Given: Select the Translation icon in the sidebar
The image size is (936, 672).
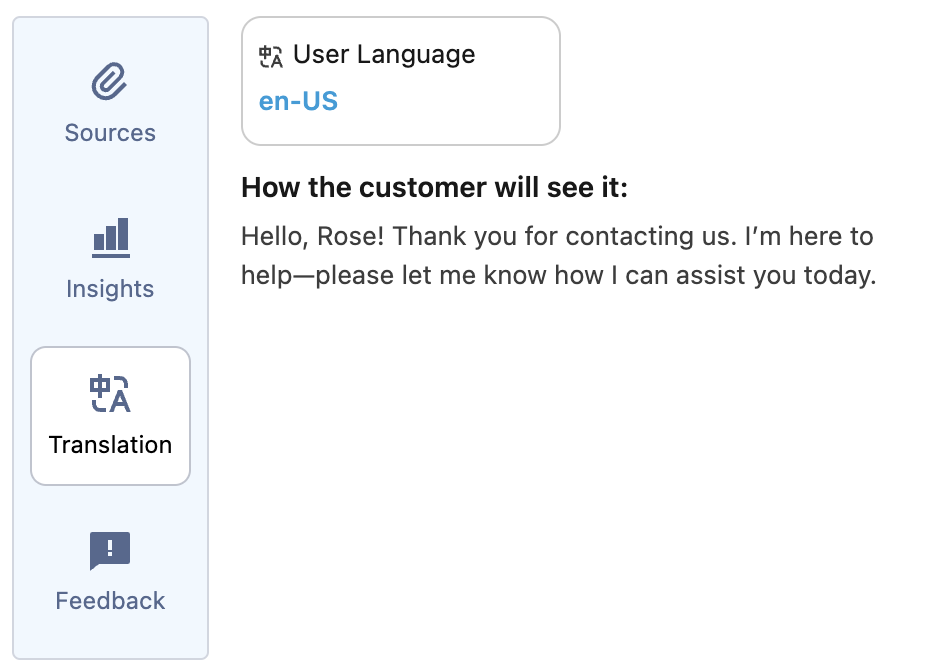Looking at the screenshot, I should (x=110, y=394).
